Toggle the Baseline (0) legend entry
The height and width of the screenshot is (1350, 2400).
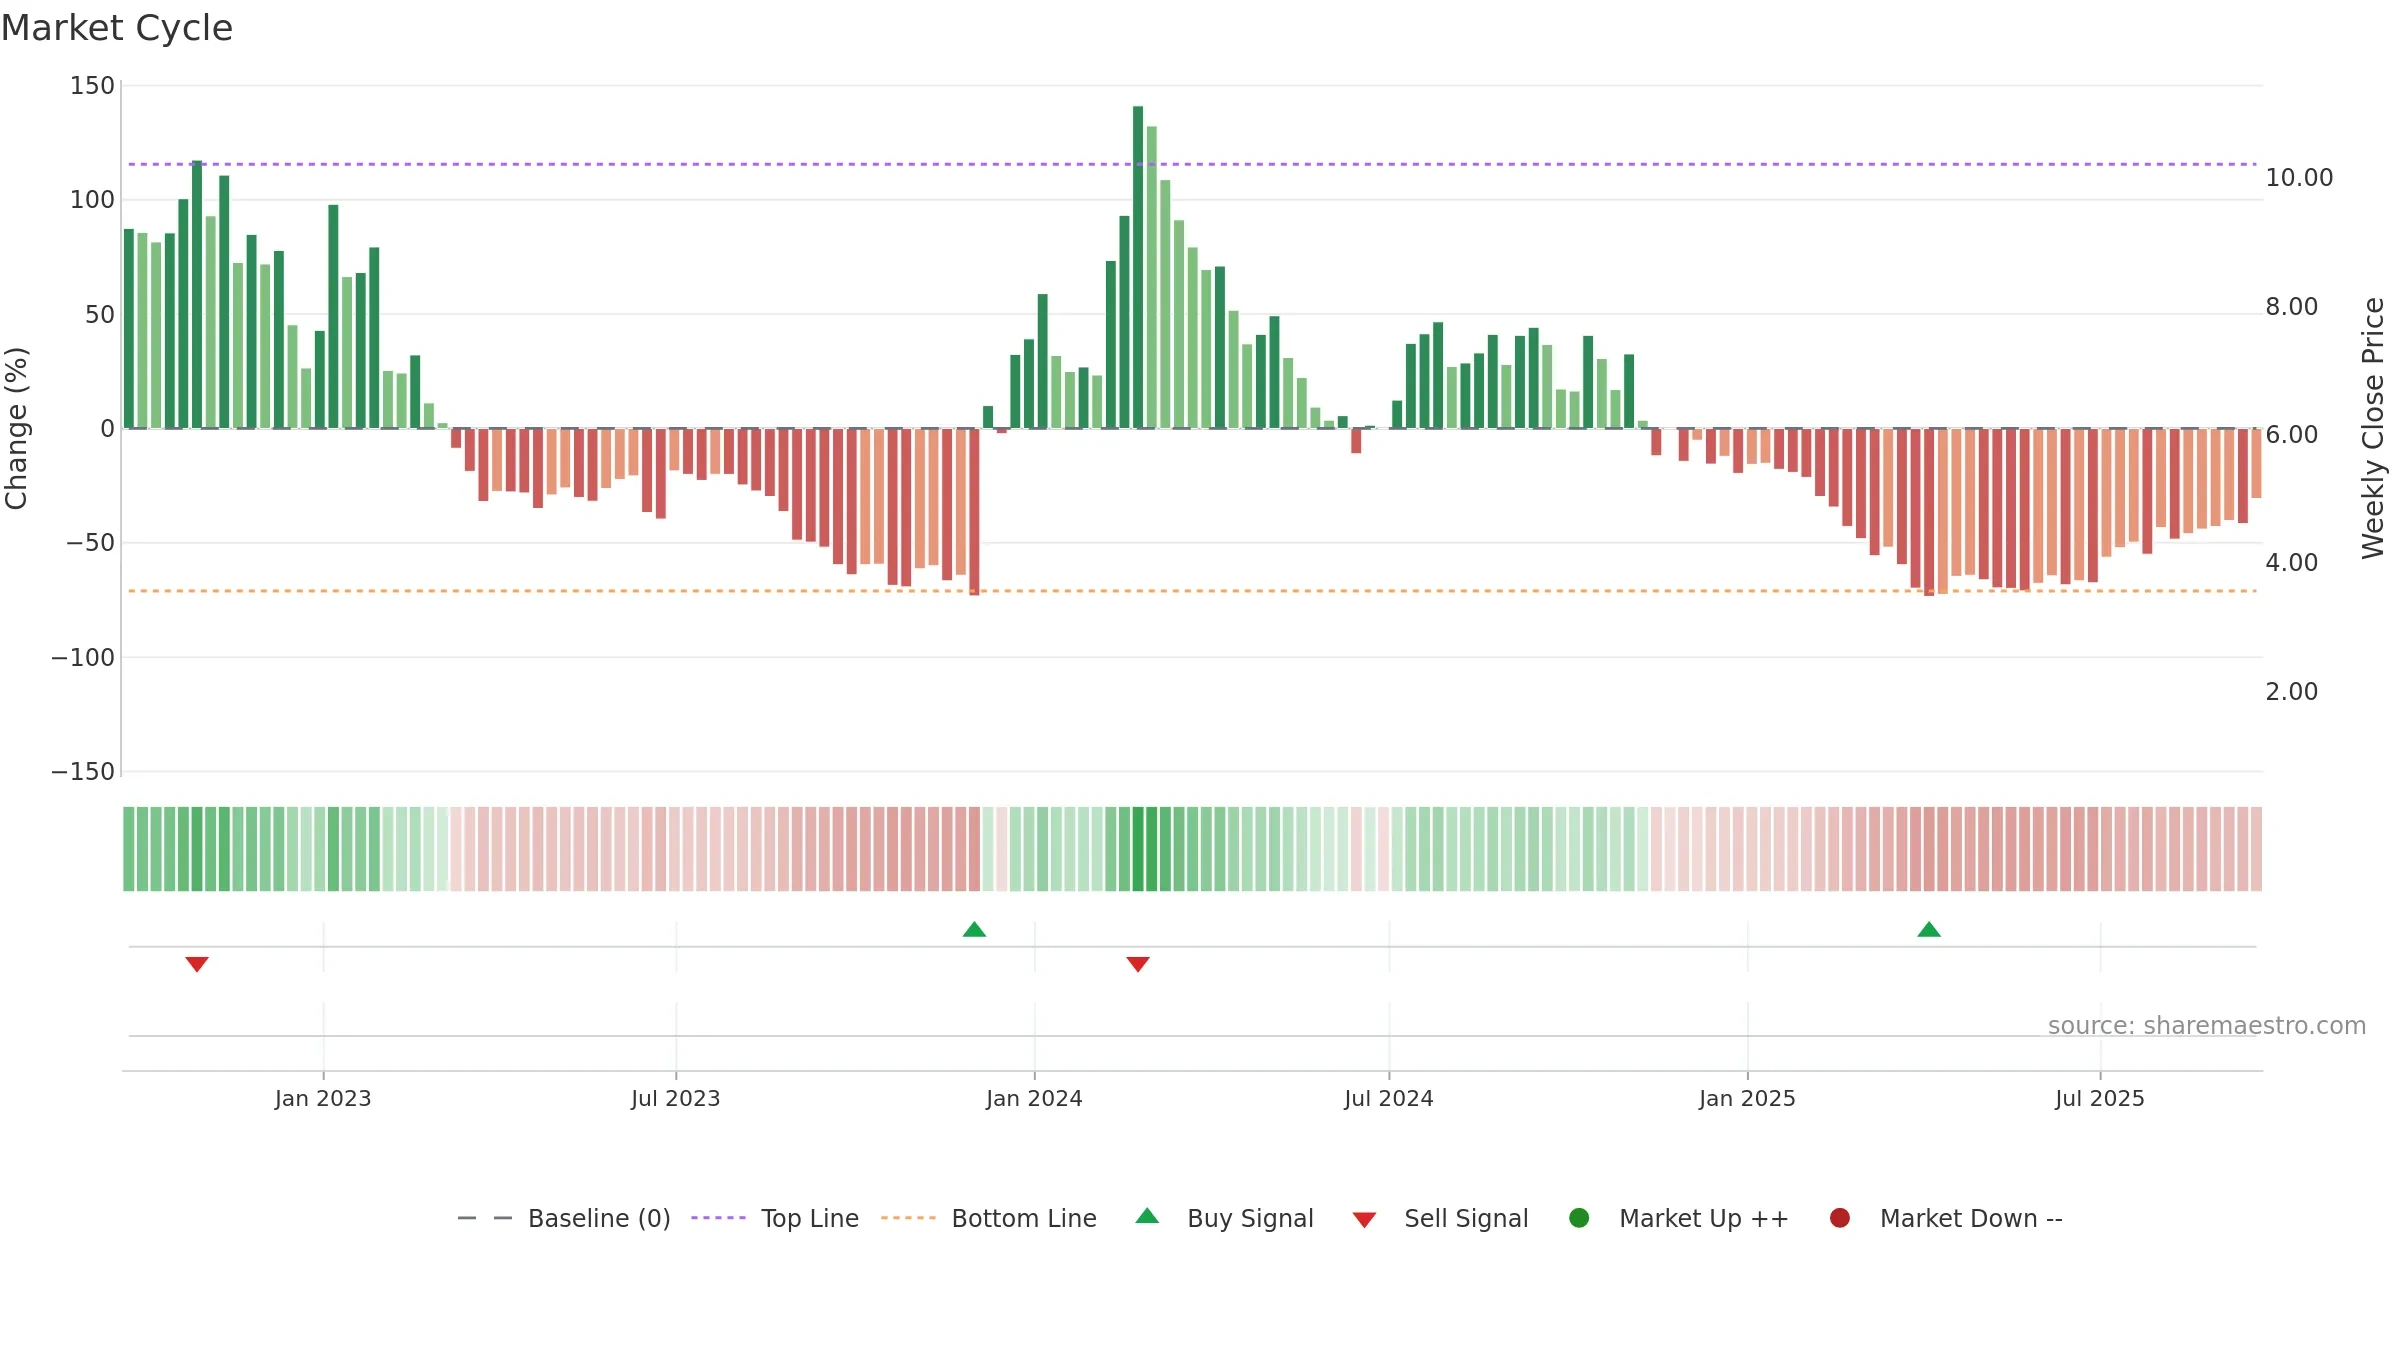click(564, 1218)
